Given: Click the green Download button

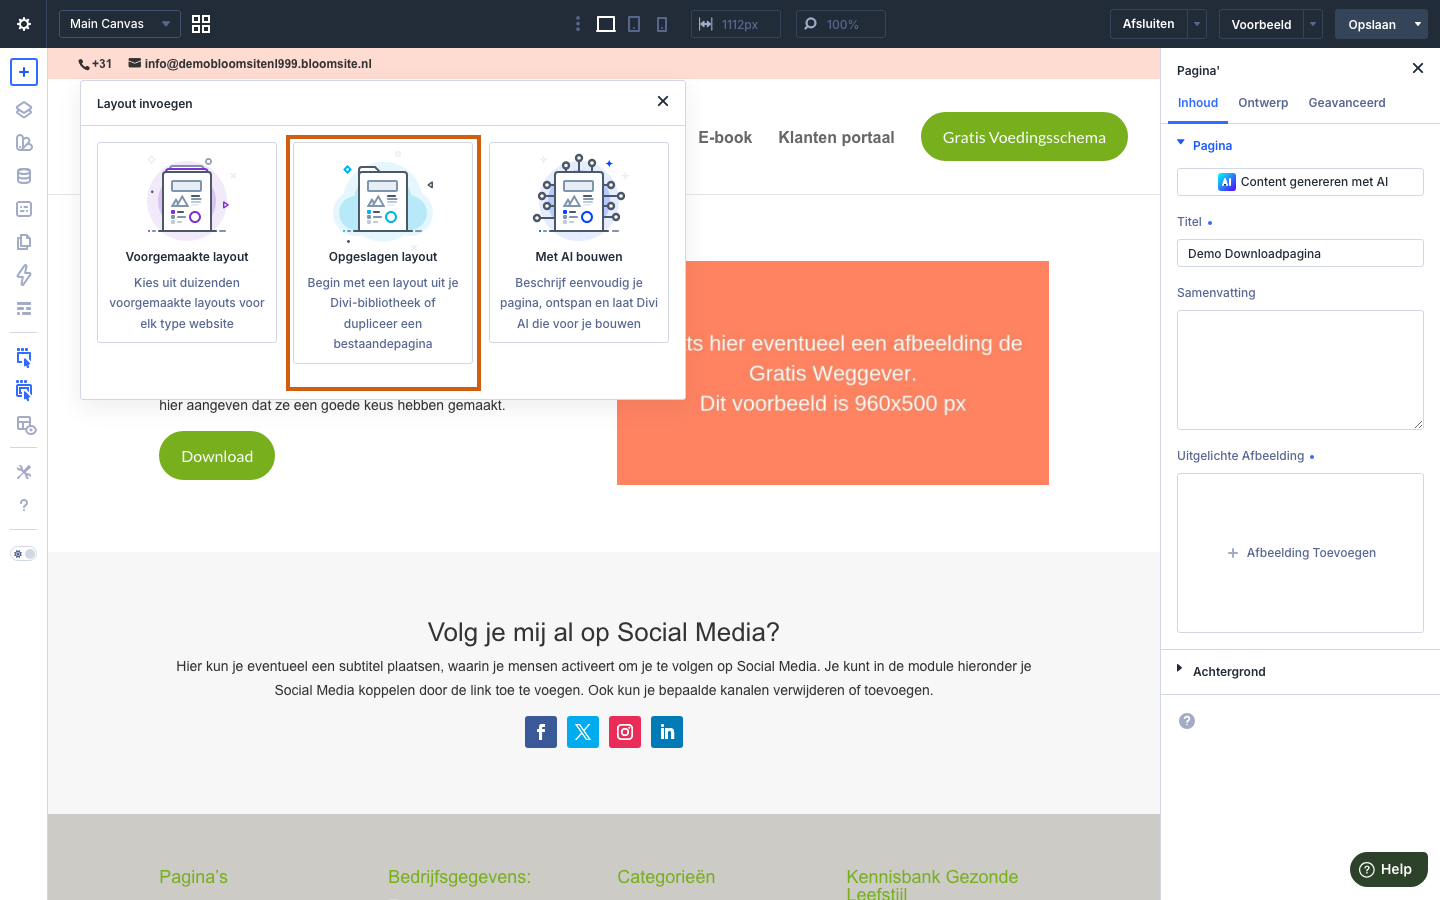Looking at the screenshot, I should 217,456.
